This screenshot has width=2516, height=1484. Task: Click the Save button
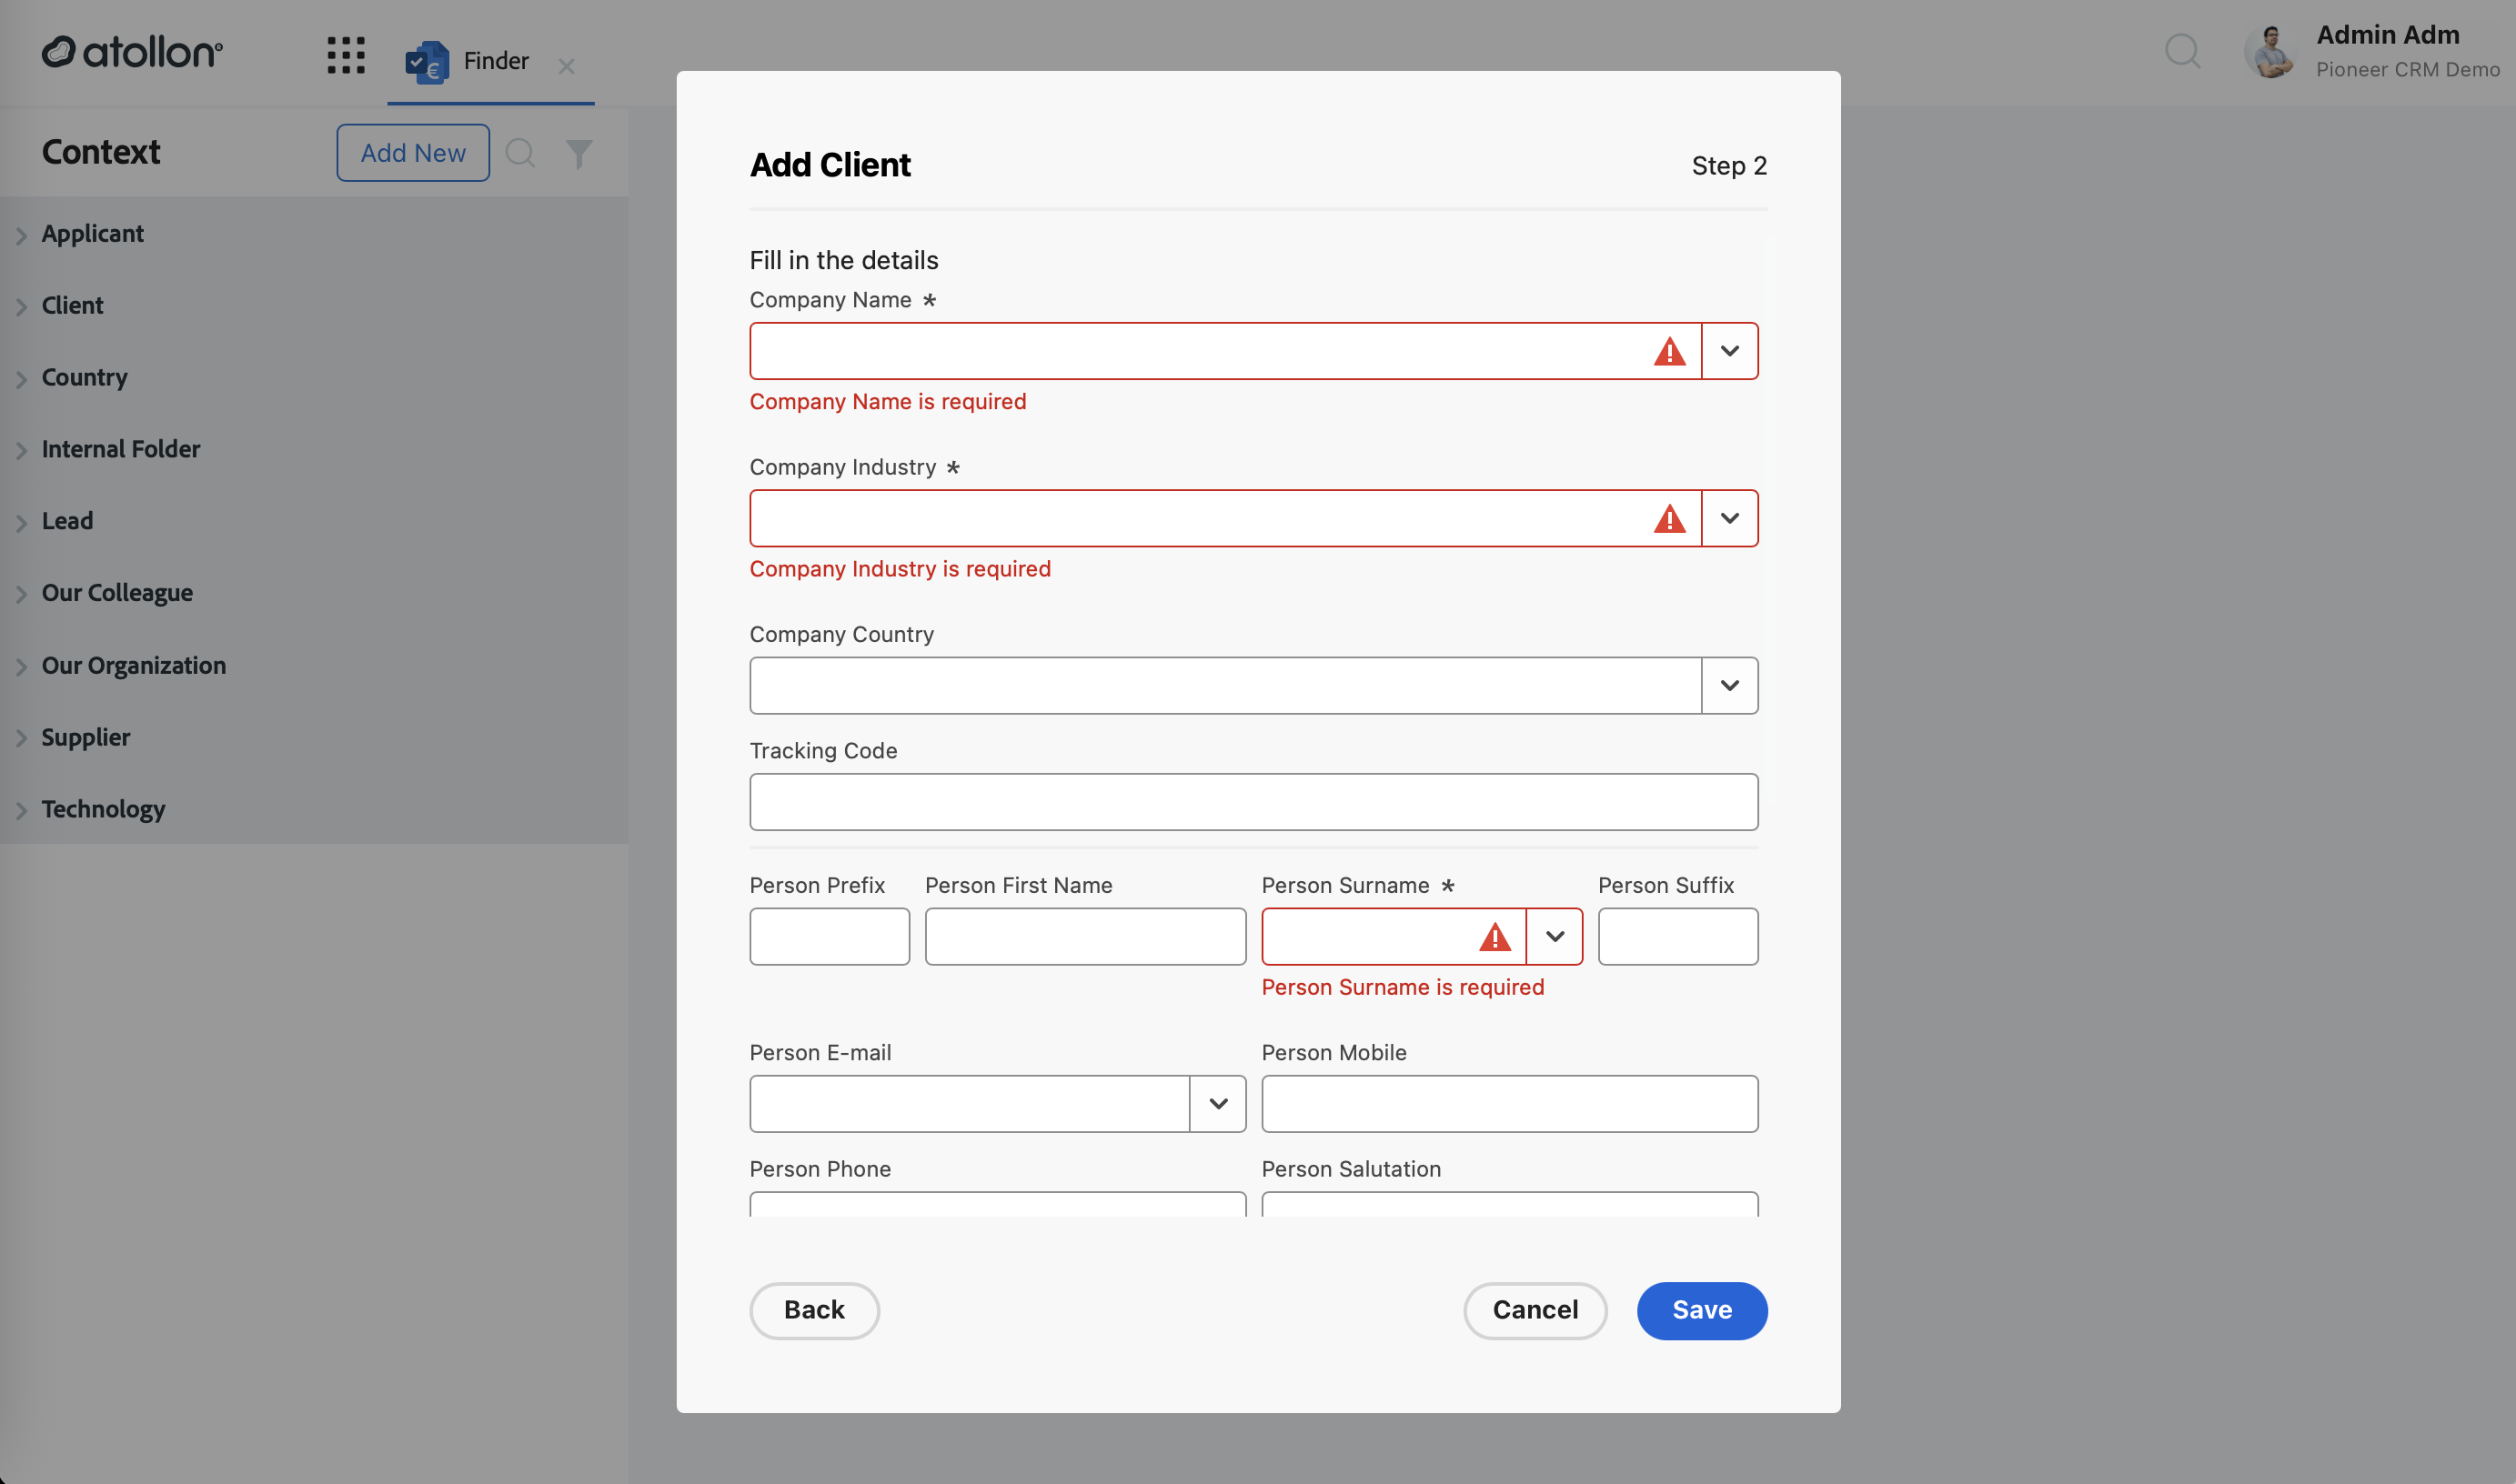point(1701,1310)
